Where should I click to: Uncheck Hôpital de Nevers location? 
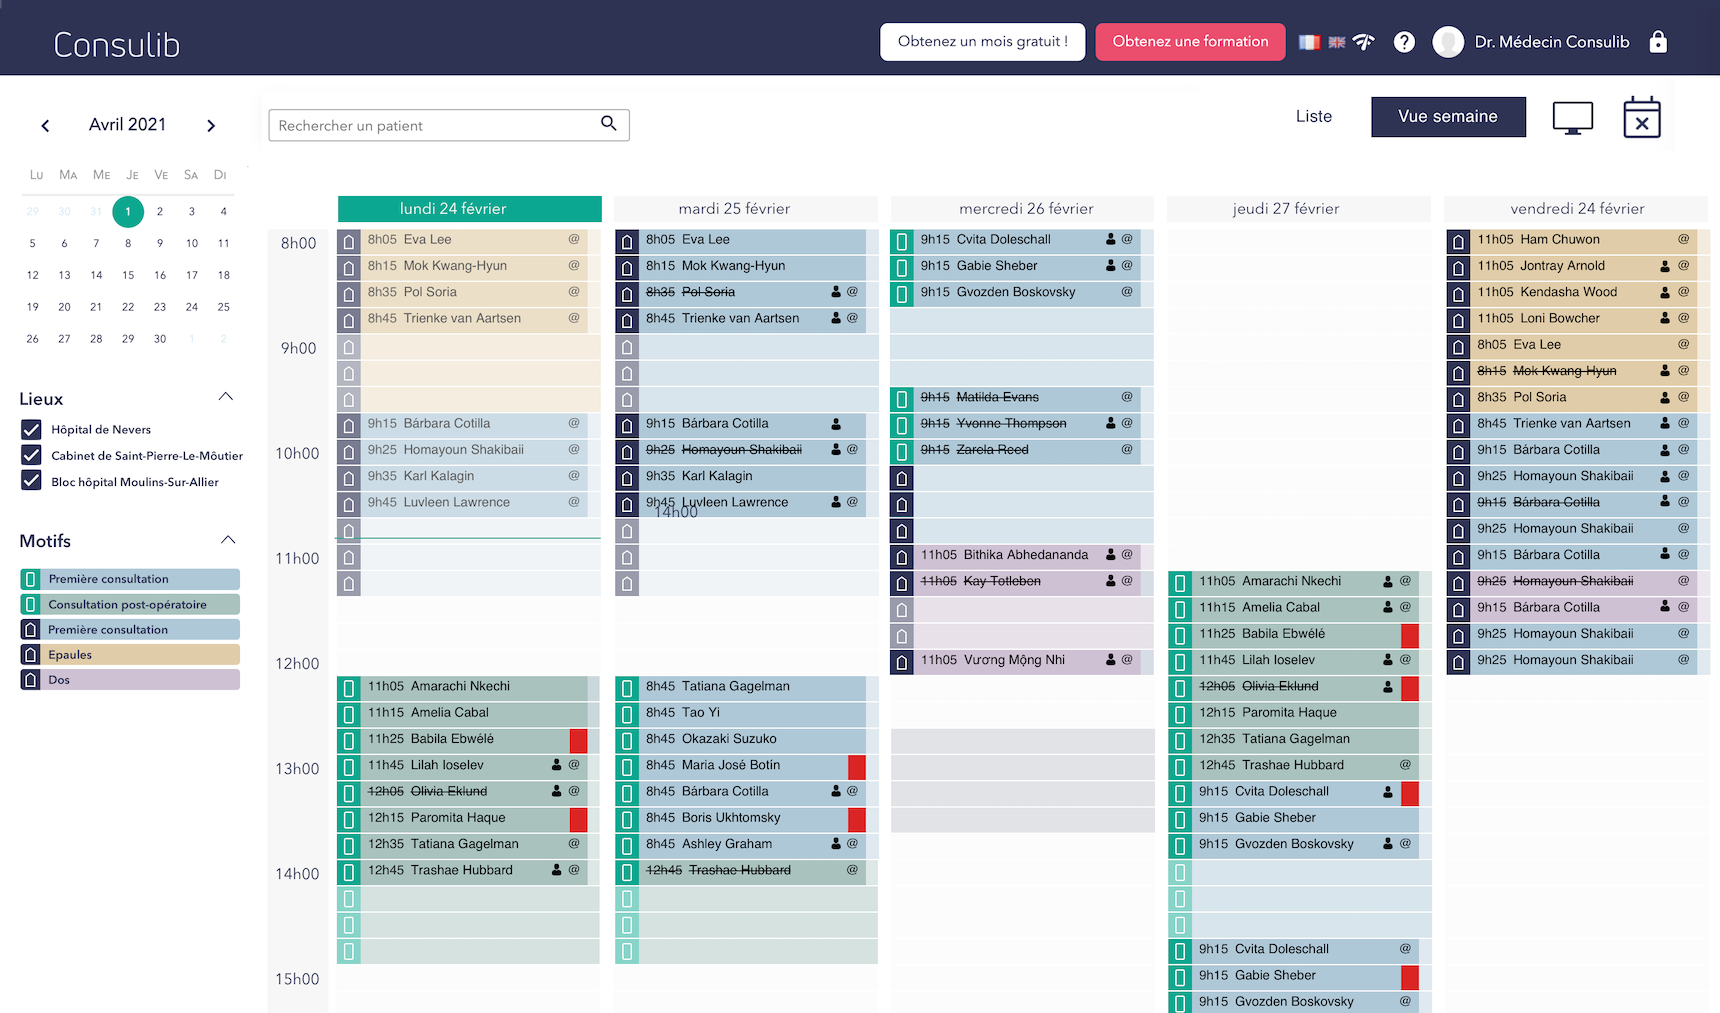pos(31,429)
